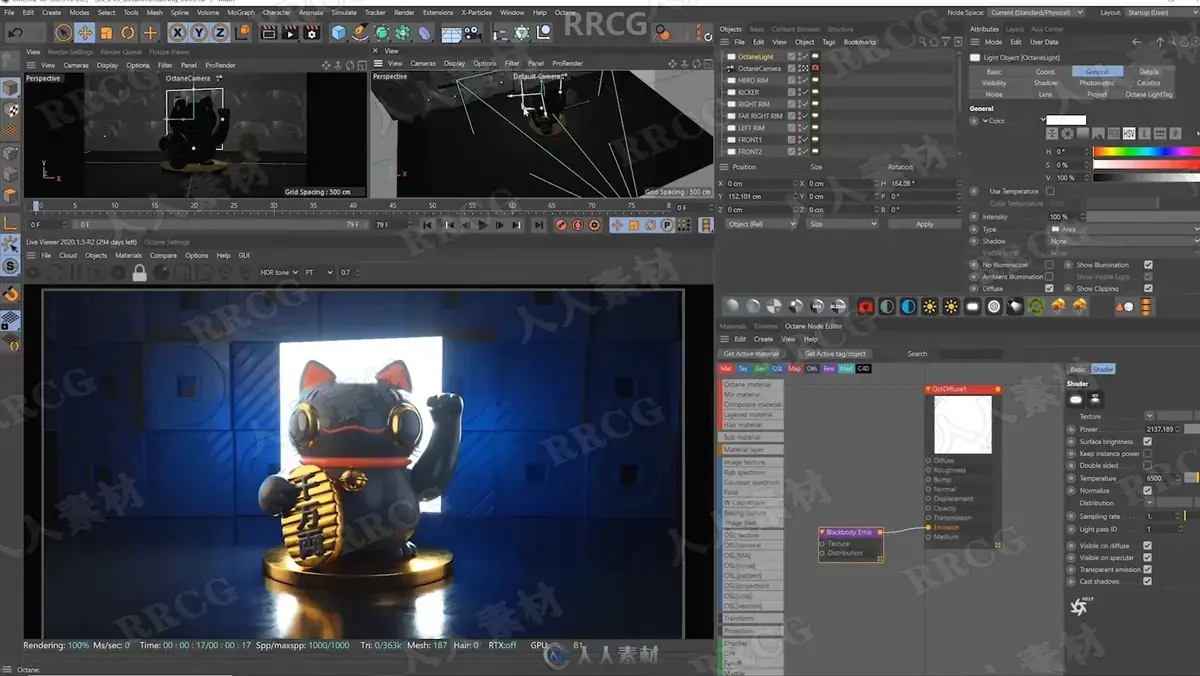Click the lock icon in Live Viewer

(x=140, y=272)
